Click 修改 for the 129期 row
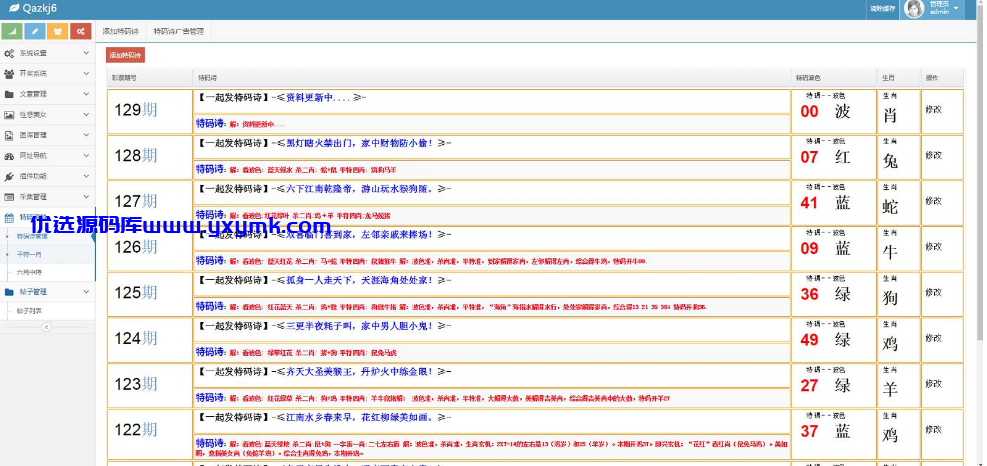 point(933,110)
